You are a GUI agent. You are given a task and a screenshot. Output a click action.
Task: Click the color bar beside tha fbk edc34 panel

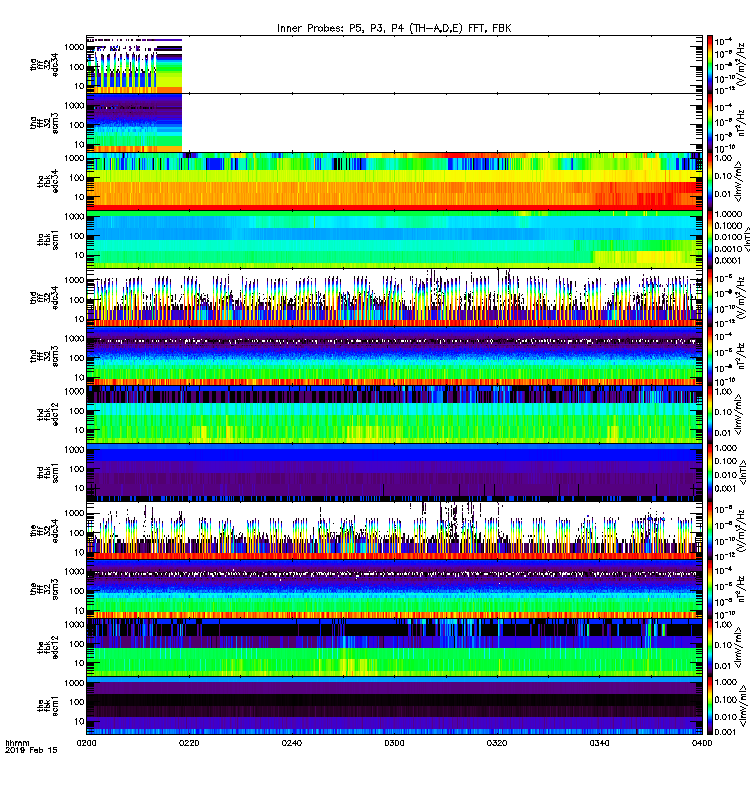(710, 181)
